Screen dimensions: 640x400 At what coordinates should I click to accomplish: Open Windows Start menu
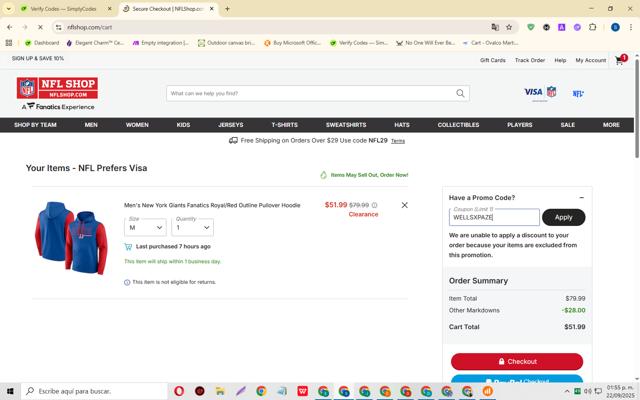point(10,391)
